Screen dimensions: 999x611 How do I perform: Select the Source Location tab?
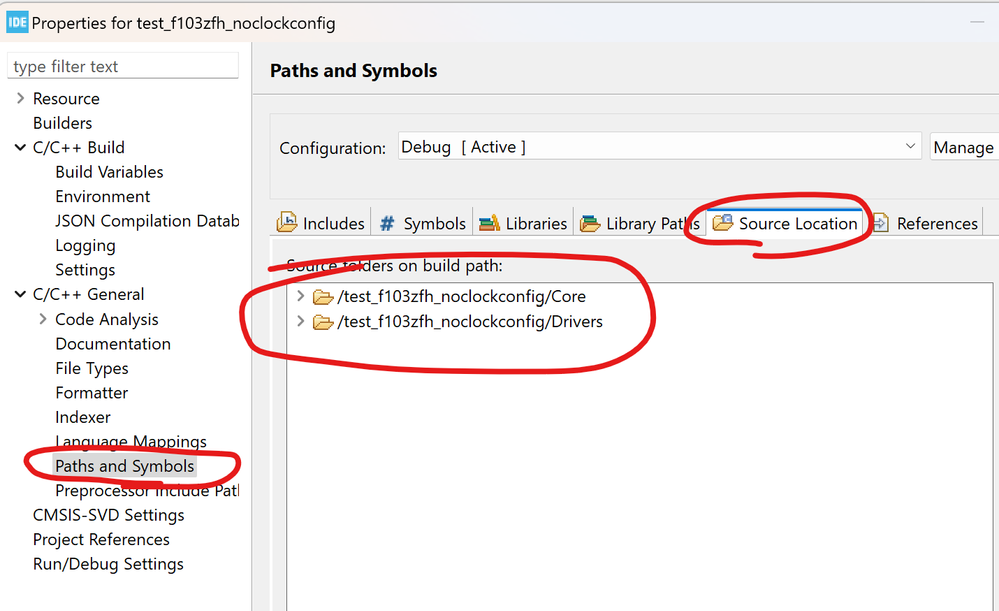coord(785,223)
